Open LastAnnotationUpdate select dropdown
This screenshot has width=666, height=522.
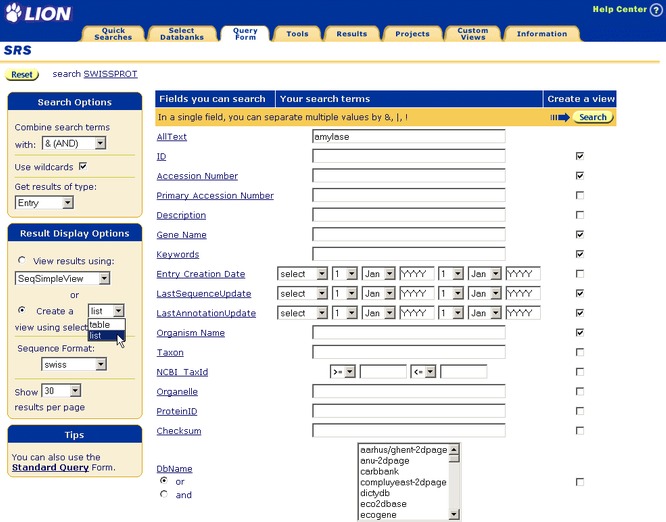point(302,313)
